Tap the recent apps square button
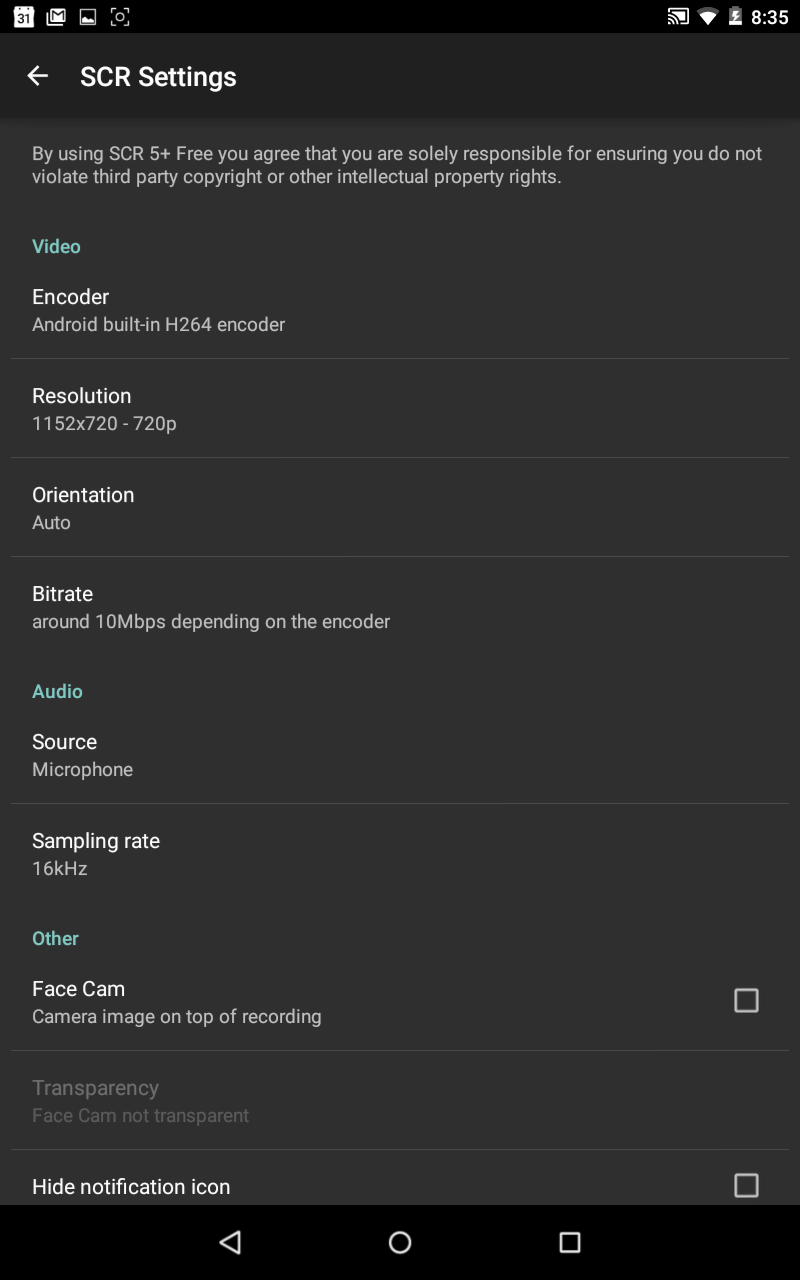Viewport: 800px width, 1280px height. point(570,1242)
